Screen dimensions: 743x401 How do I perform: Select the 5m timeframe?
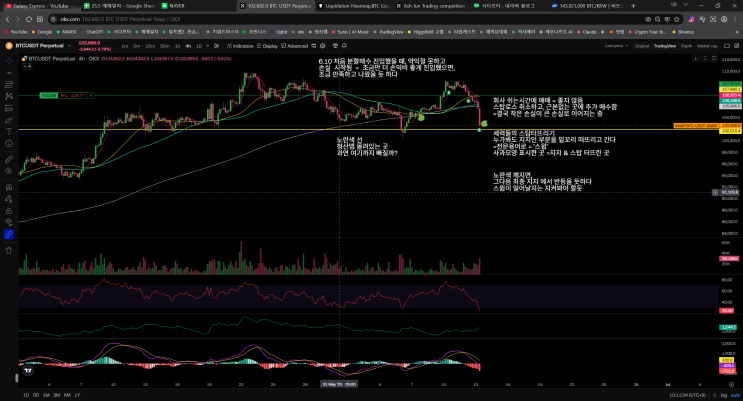[136, 46]
